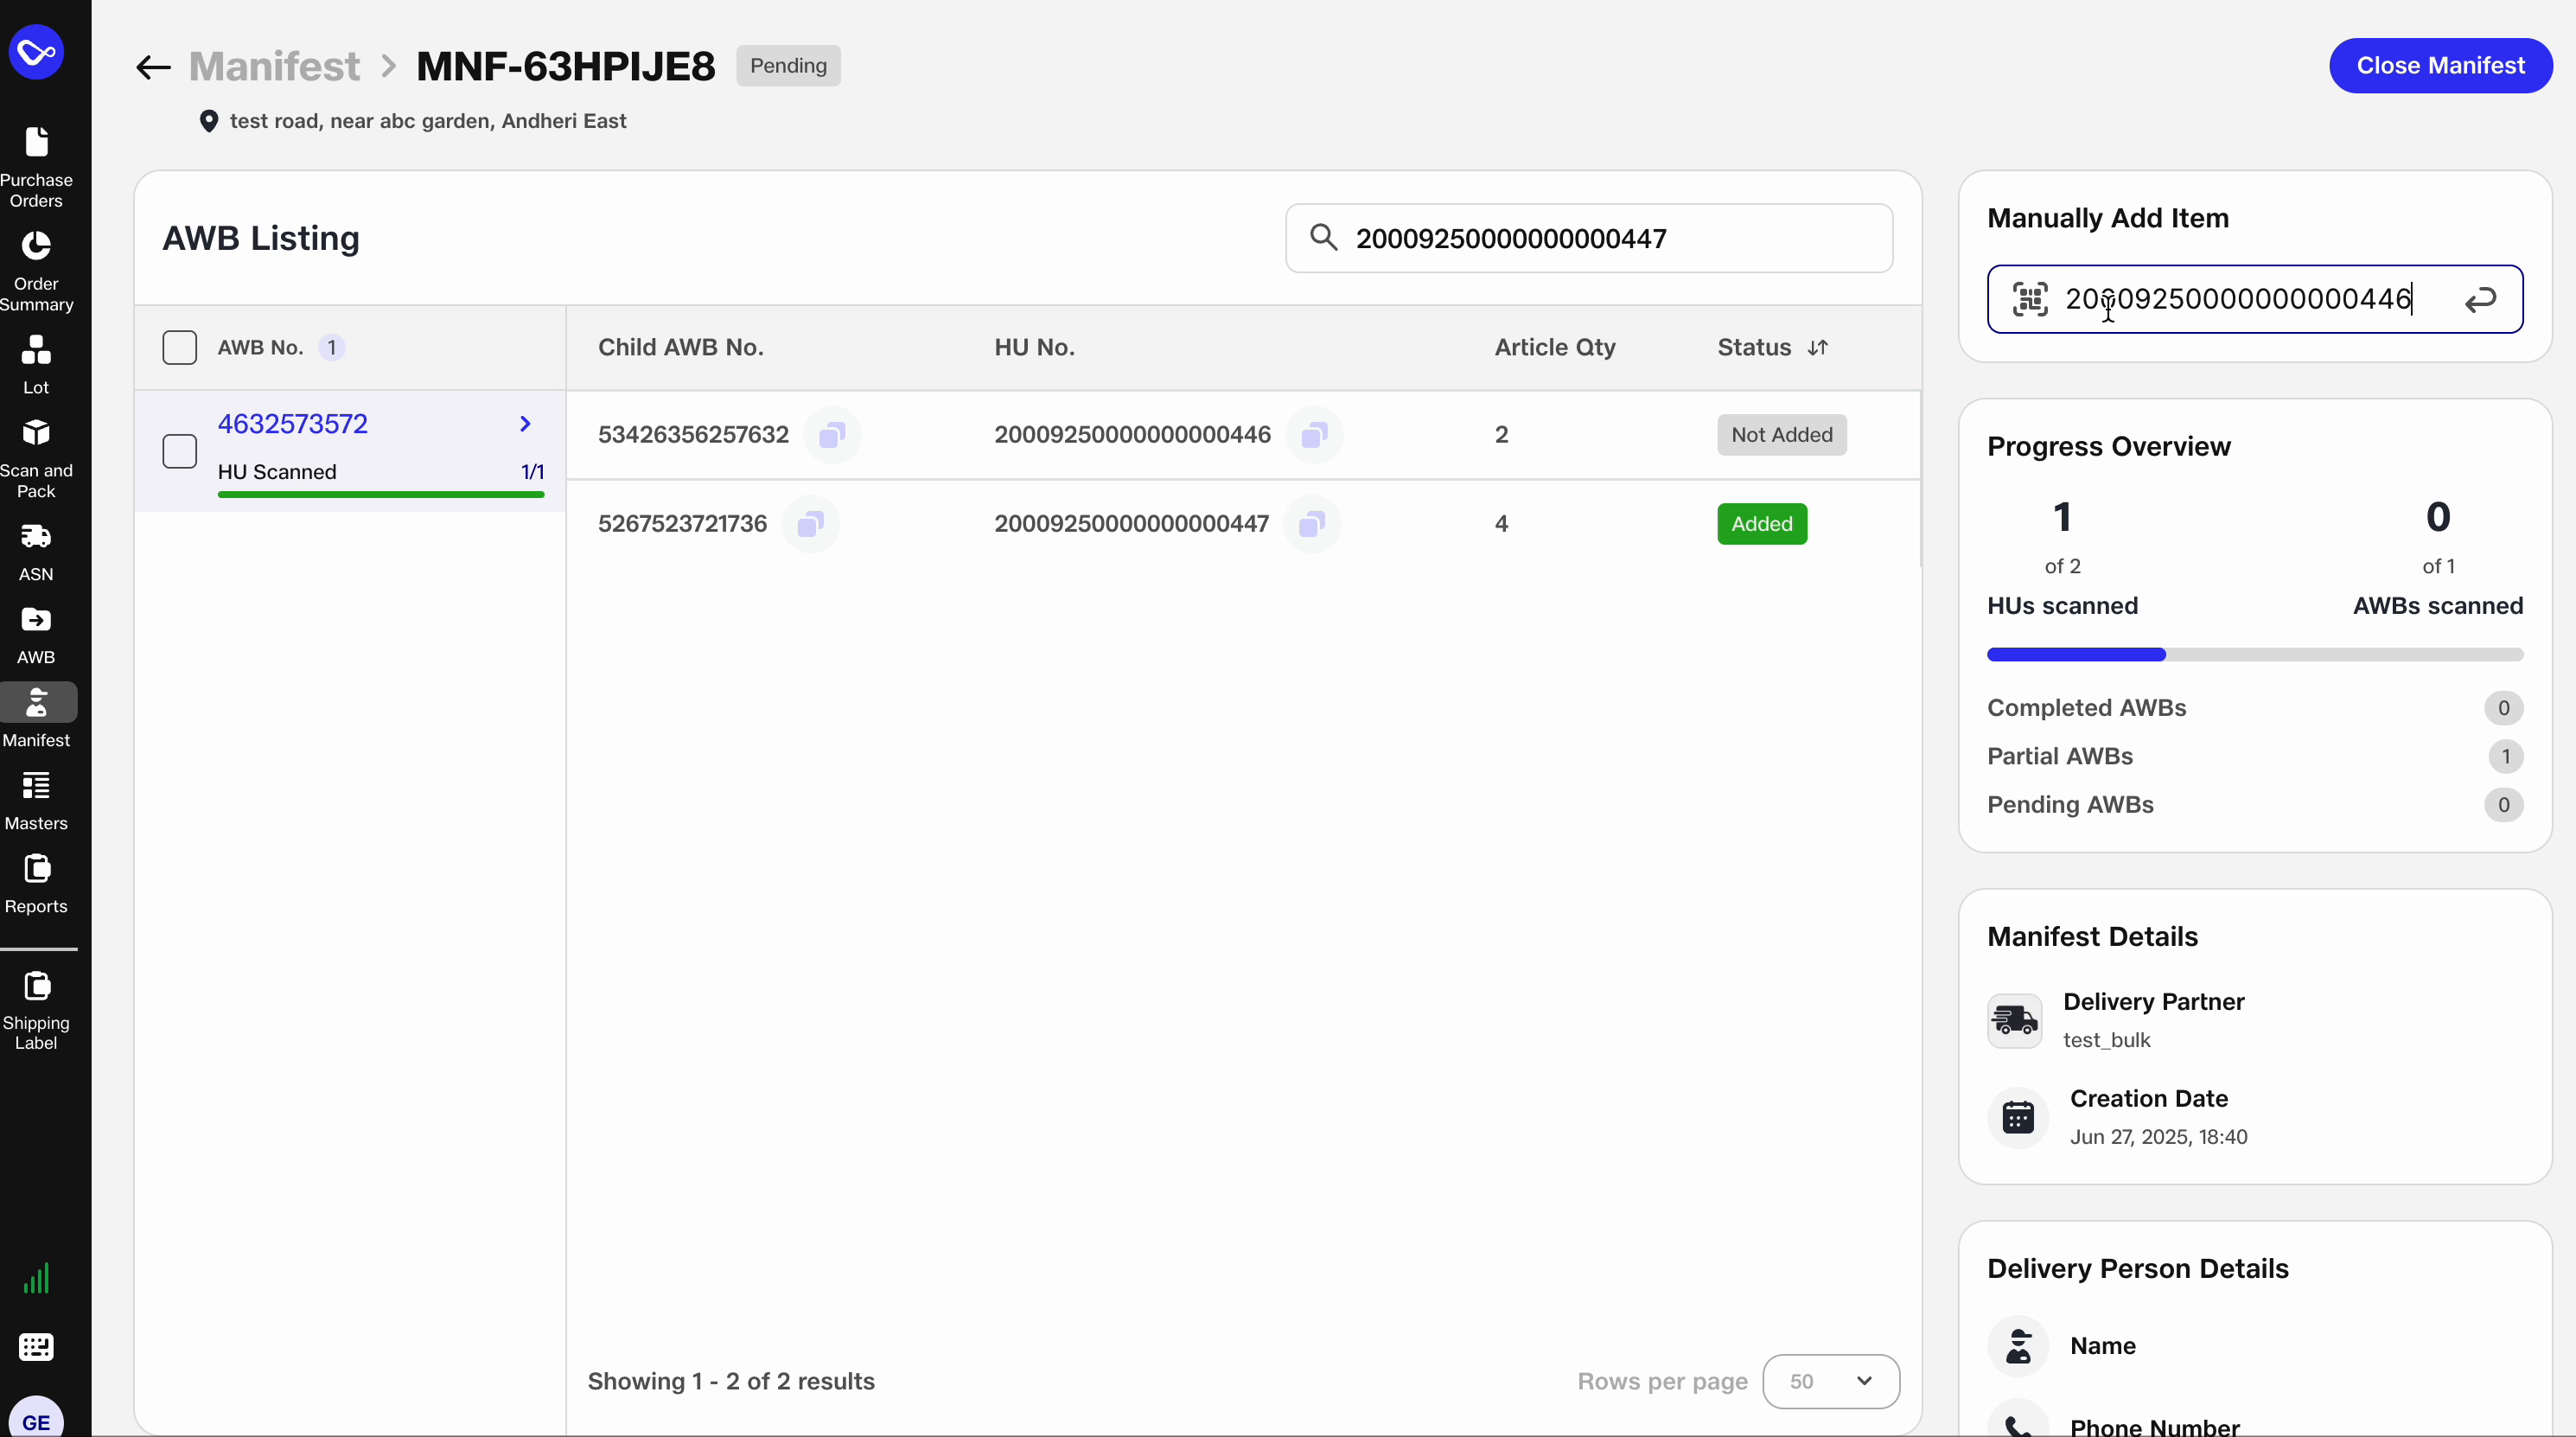Navigate back using the Manifest breadcrumb

(x=275, y=66)
